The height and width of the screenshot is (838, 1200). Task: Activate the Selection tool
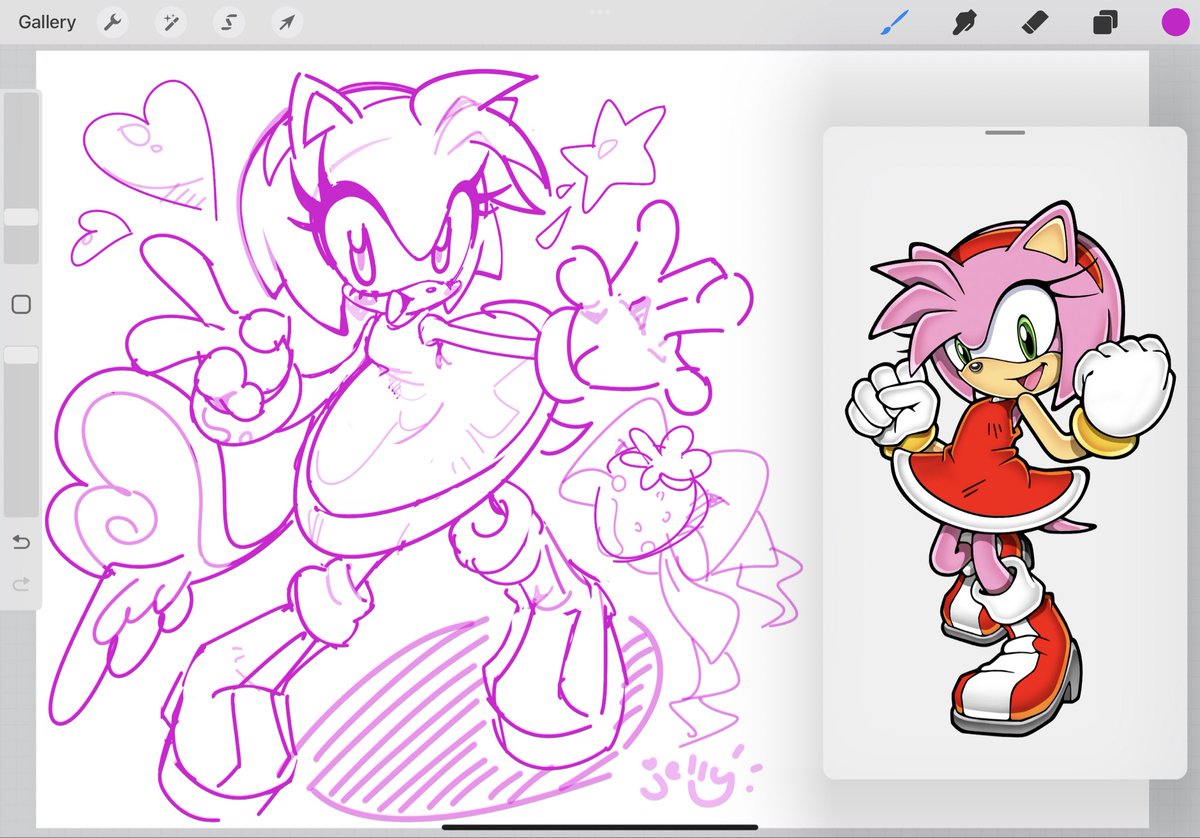(x=229, y=22)
